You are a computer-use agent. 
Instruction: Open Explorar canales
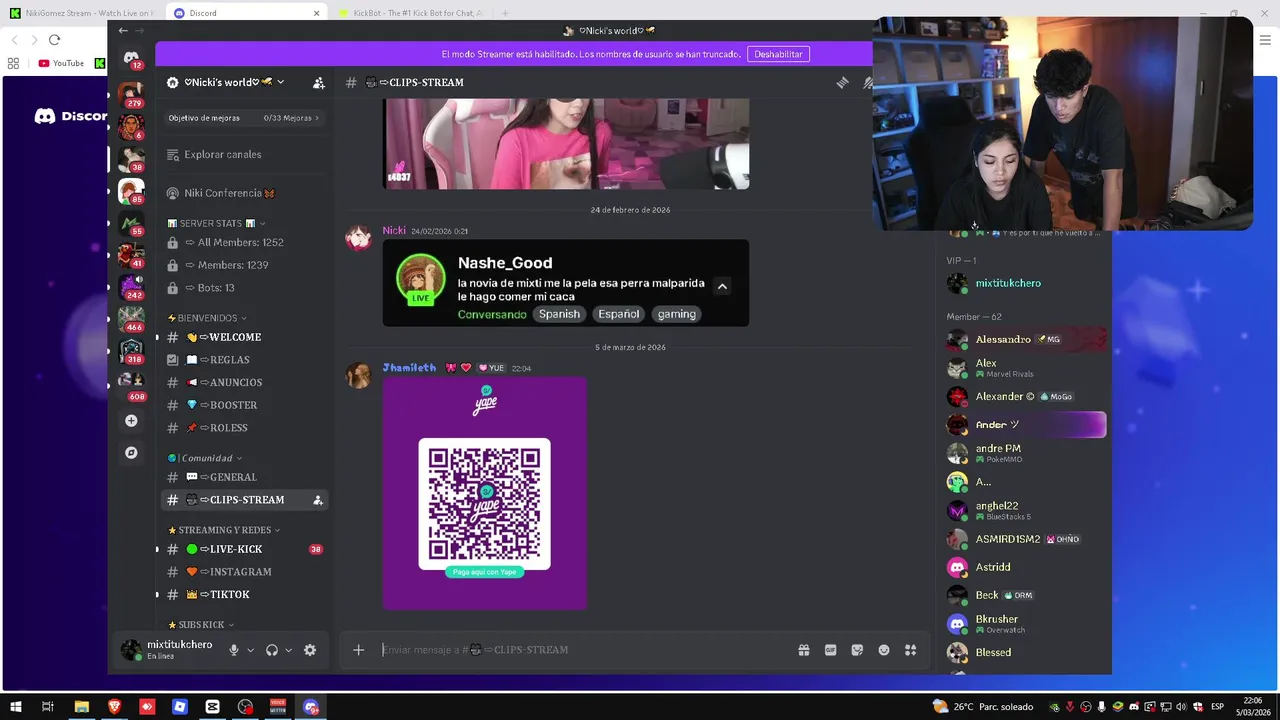coord(244,155)
